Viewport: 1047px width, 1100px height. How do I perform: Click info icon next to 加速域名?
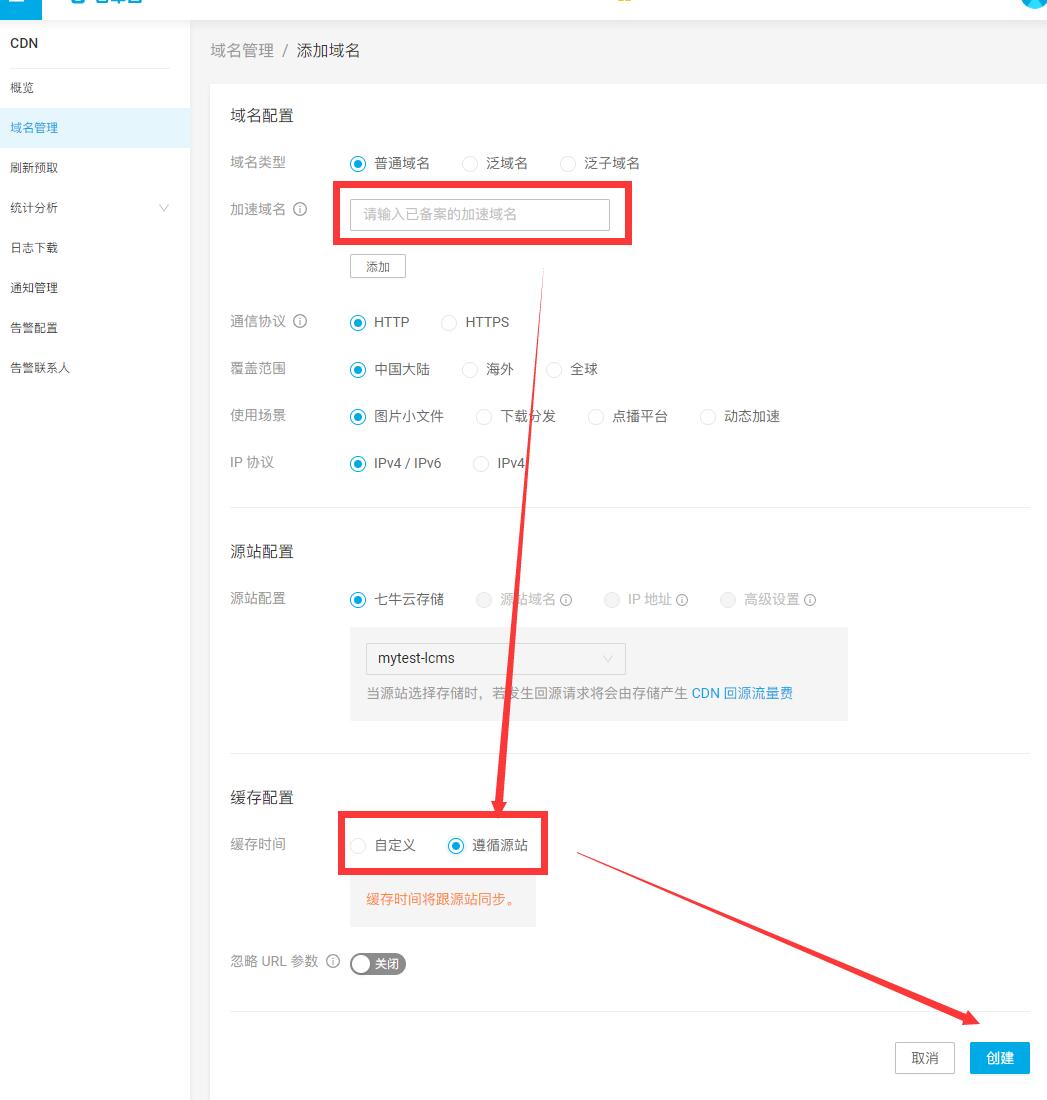300,209
